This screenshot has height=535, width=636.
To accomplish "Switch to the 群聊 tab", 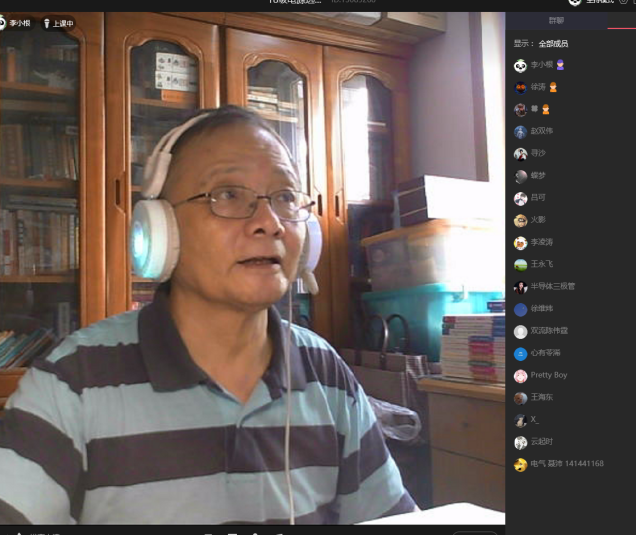I will (x=556, y=20).
